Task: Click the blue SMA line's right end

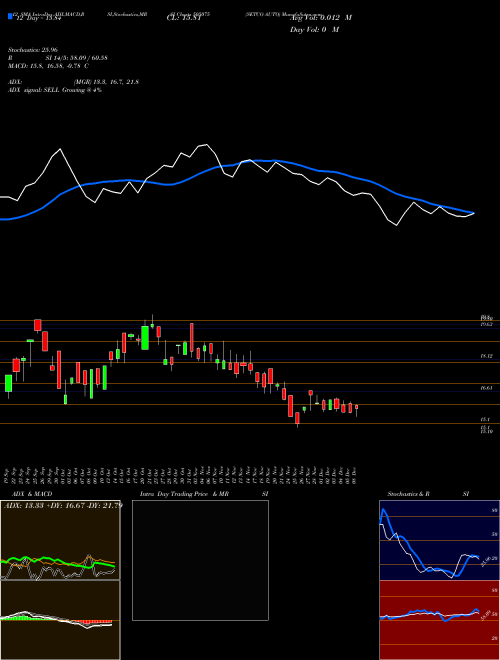Action: click(x=473, y=213)
